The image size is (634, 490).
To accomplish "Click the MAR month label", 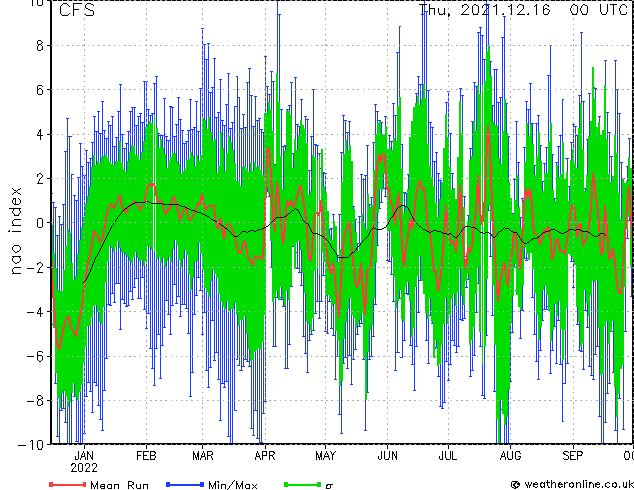I will coord(203,456).
